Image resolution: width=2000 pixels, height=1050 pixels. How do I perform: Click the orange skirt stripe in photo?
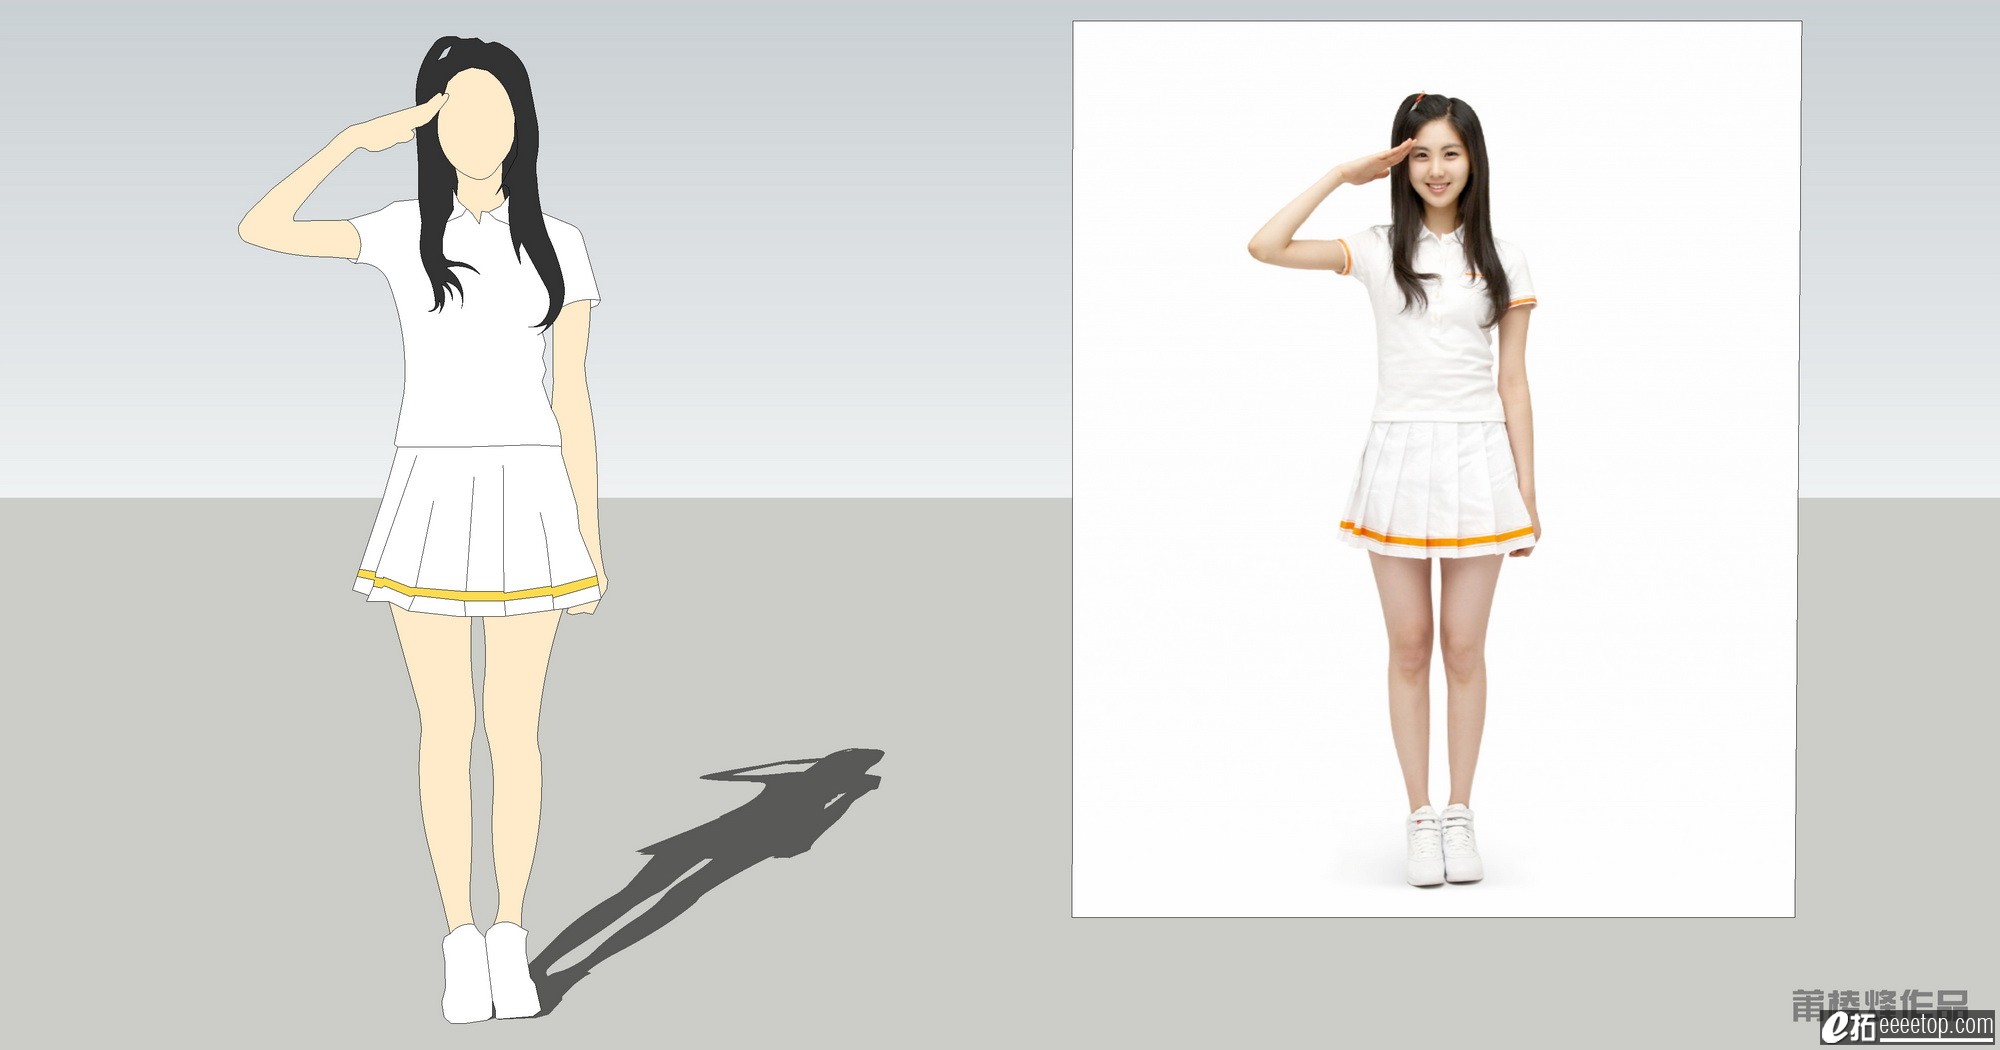[x=1436, y=534]
